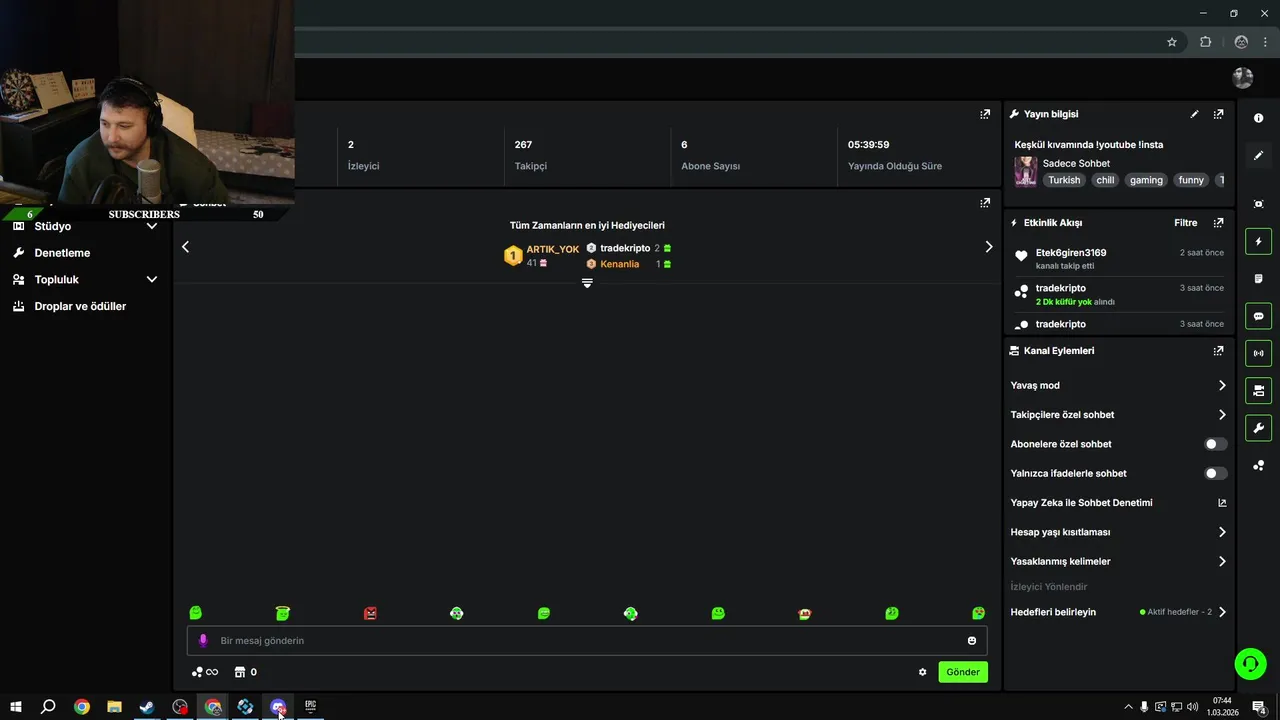This screenshot has height=720, width=1280.
Task: Click the note page icon in right sidebar
Action: point(1258,279)
